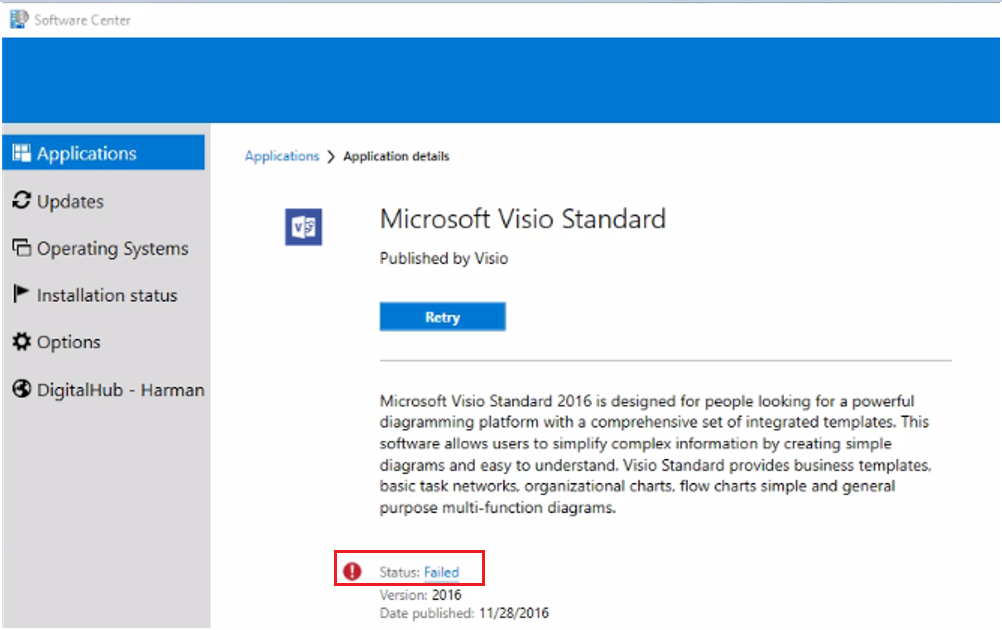Click the Updates refresh arrows icon
Image resolution: width=1002 pixels, height=630 pixels.
21,201
